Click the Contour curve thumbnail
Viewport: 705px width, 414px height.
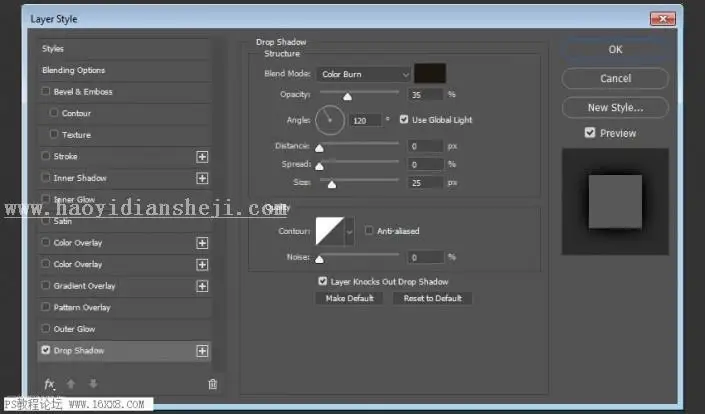click(330, 231)
